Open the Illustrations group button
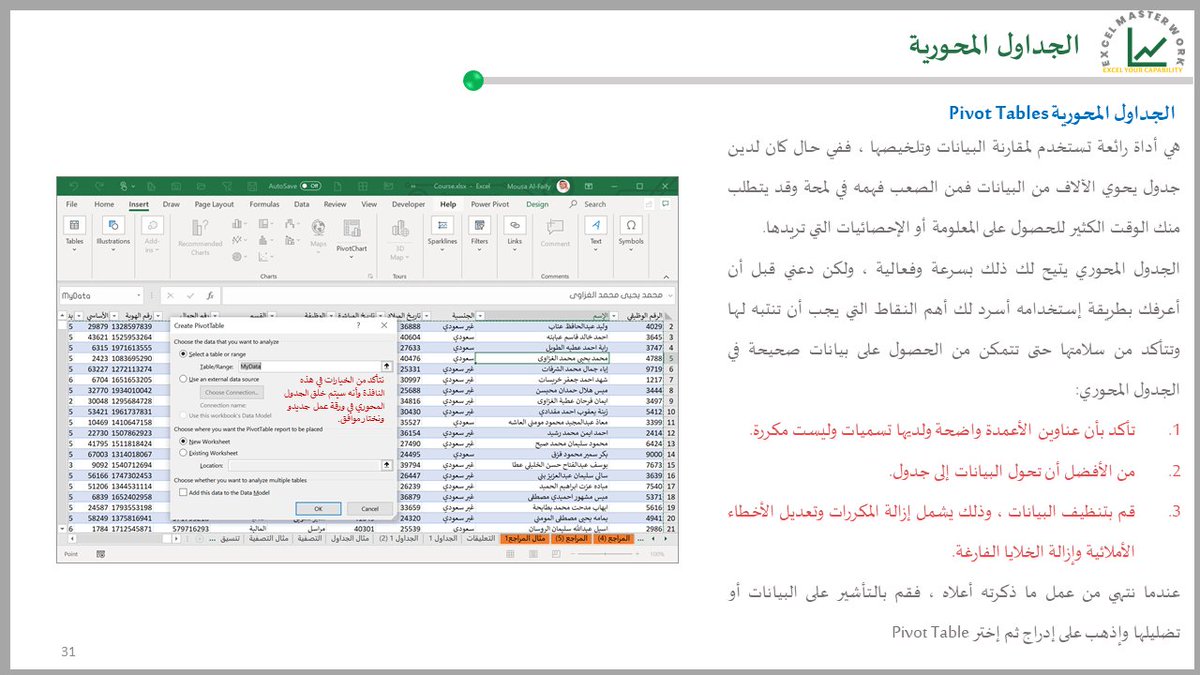This screenshot has width=1200, height=675. pos(113,233)
